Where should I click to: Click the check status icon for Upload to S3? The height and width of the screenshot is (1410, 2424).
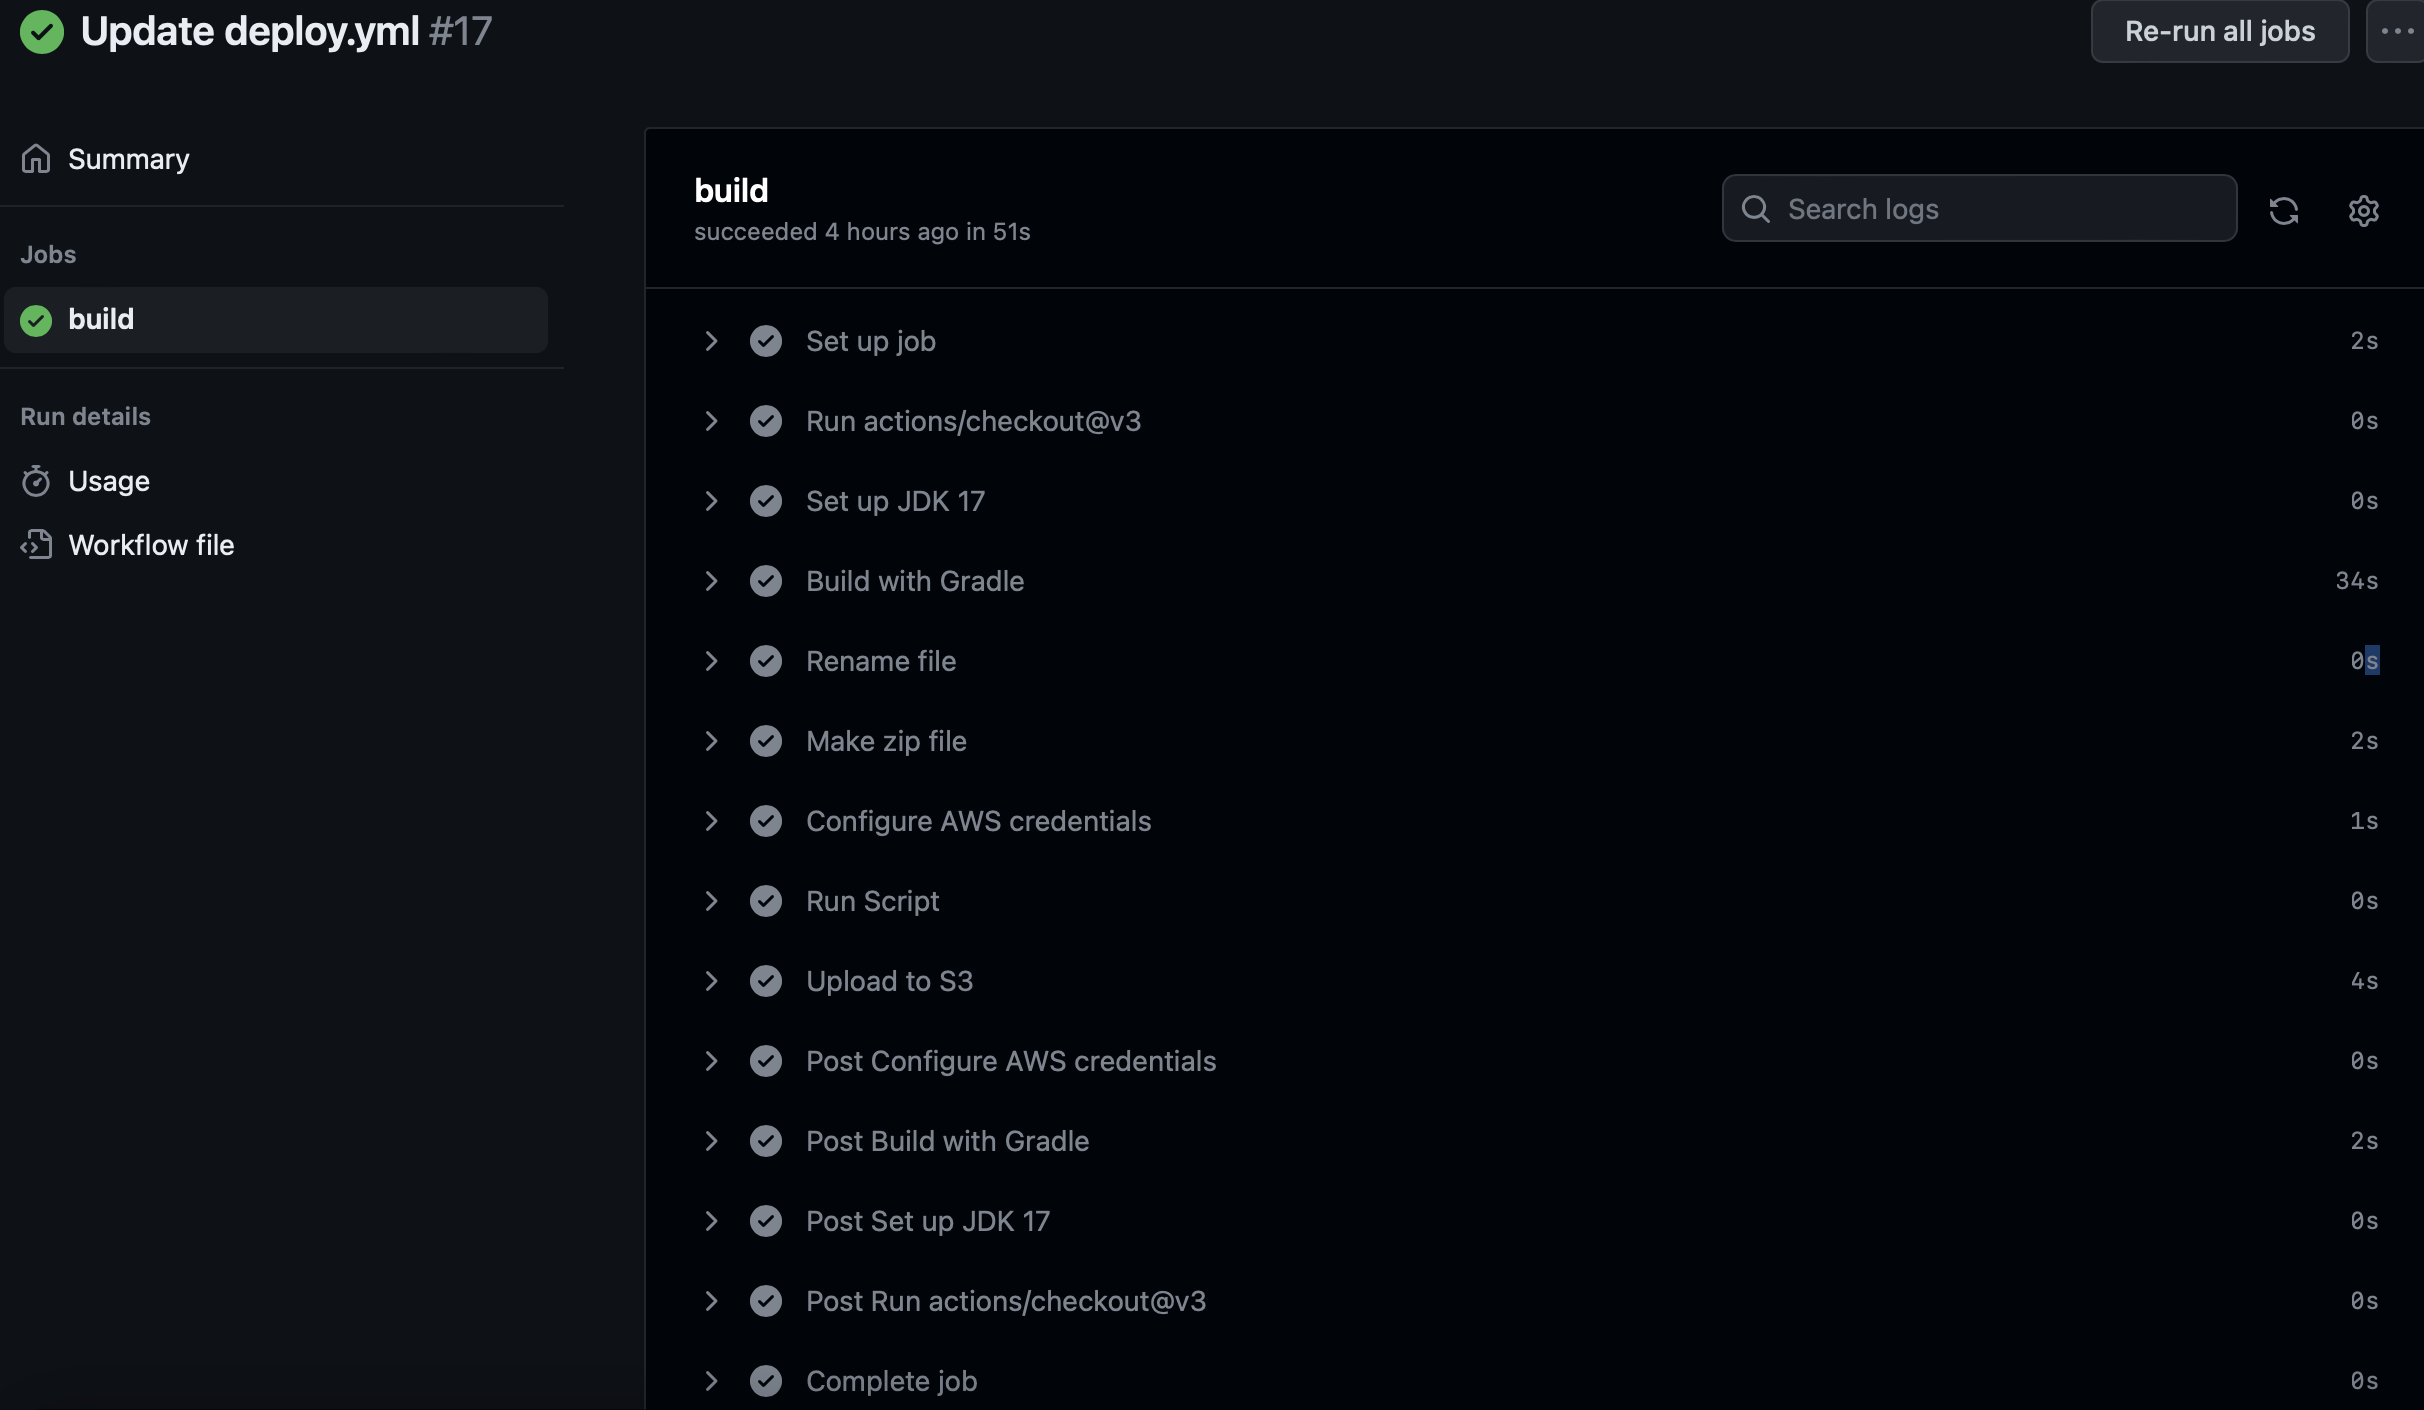pos(766,981)
